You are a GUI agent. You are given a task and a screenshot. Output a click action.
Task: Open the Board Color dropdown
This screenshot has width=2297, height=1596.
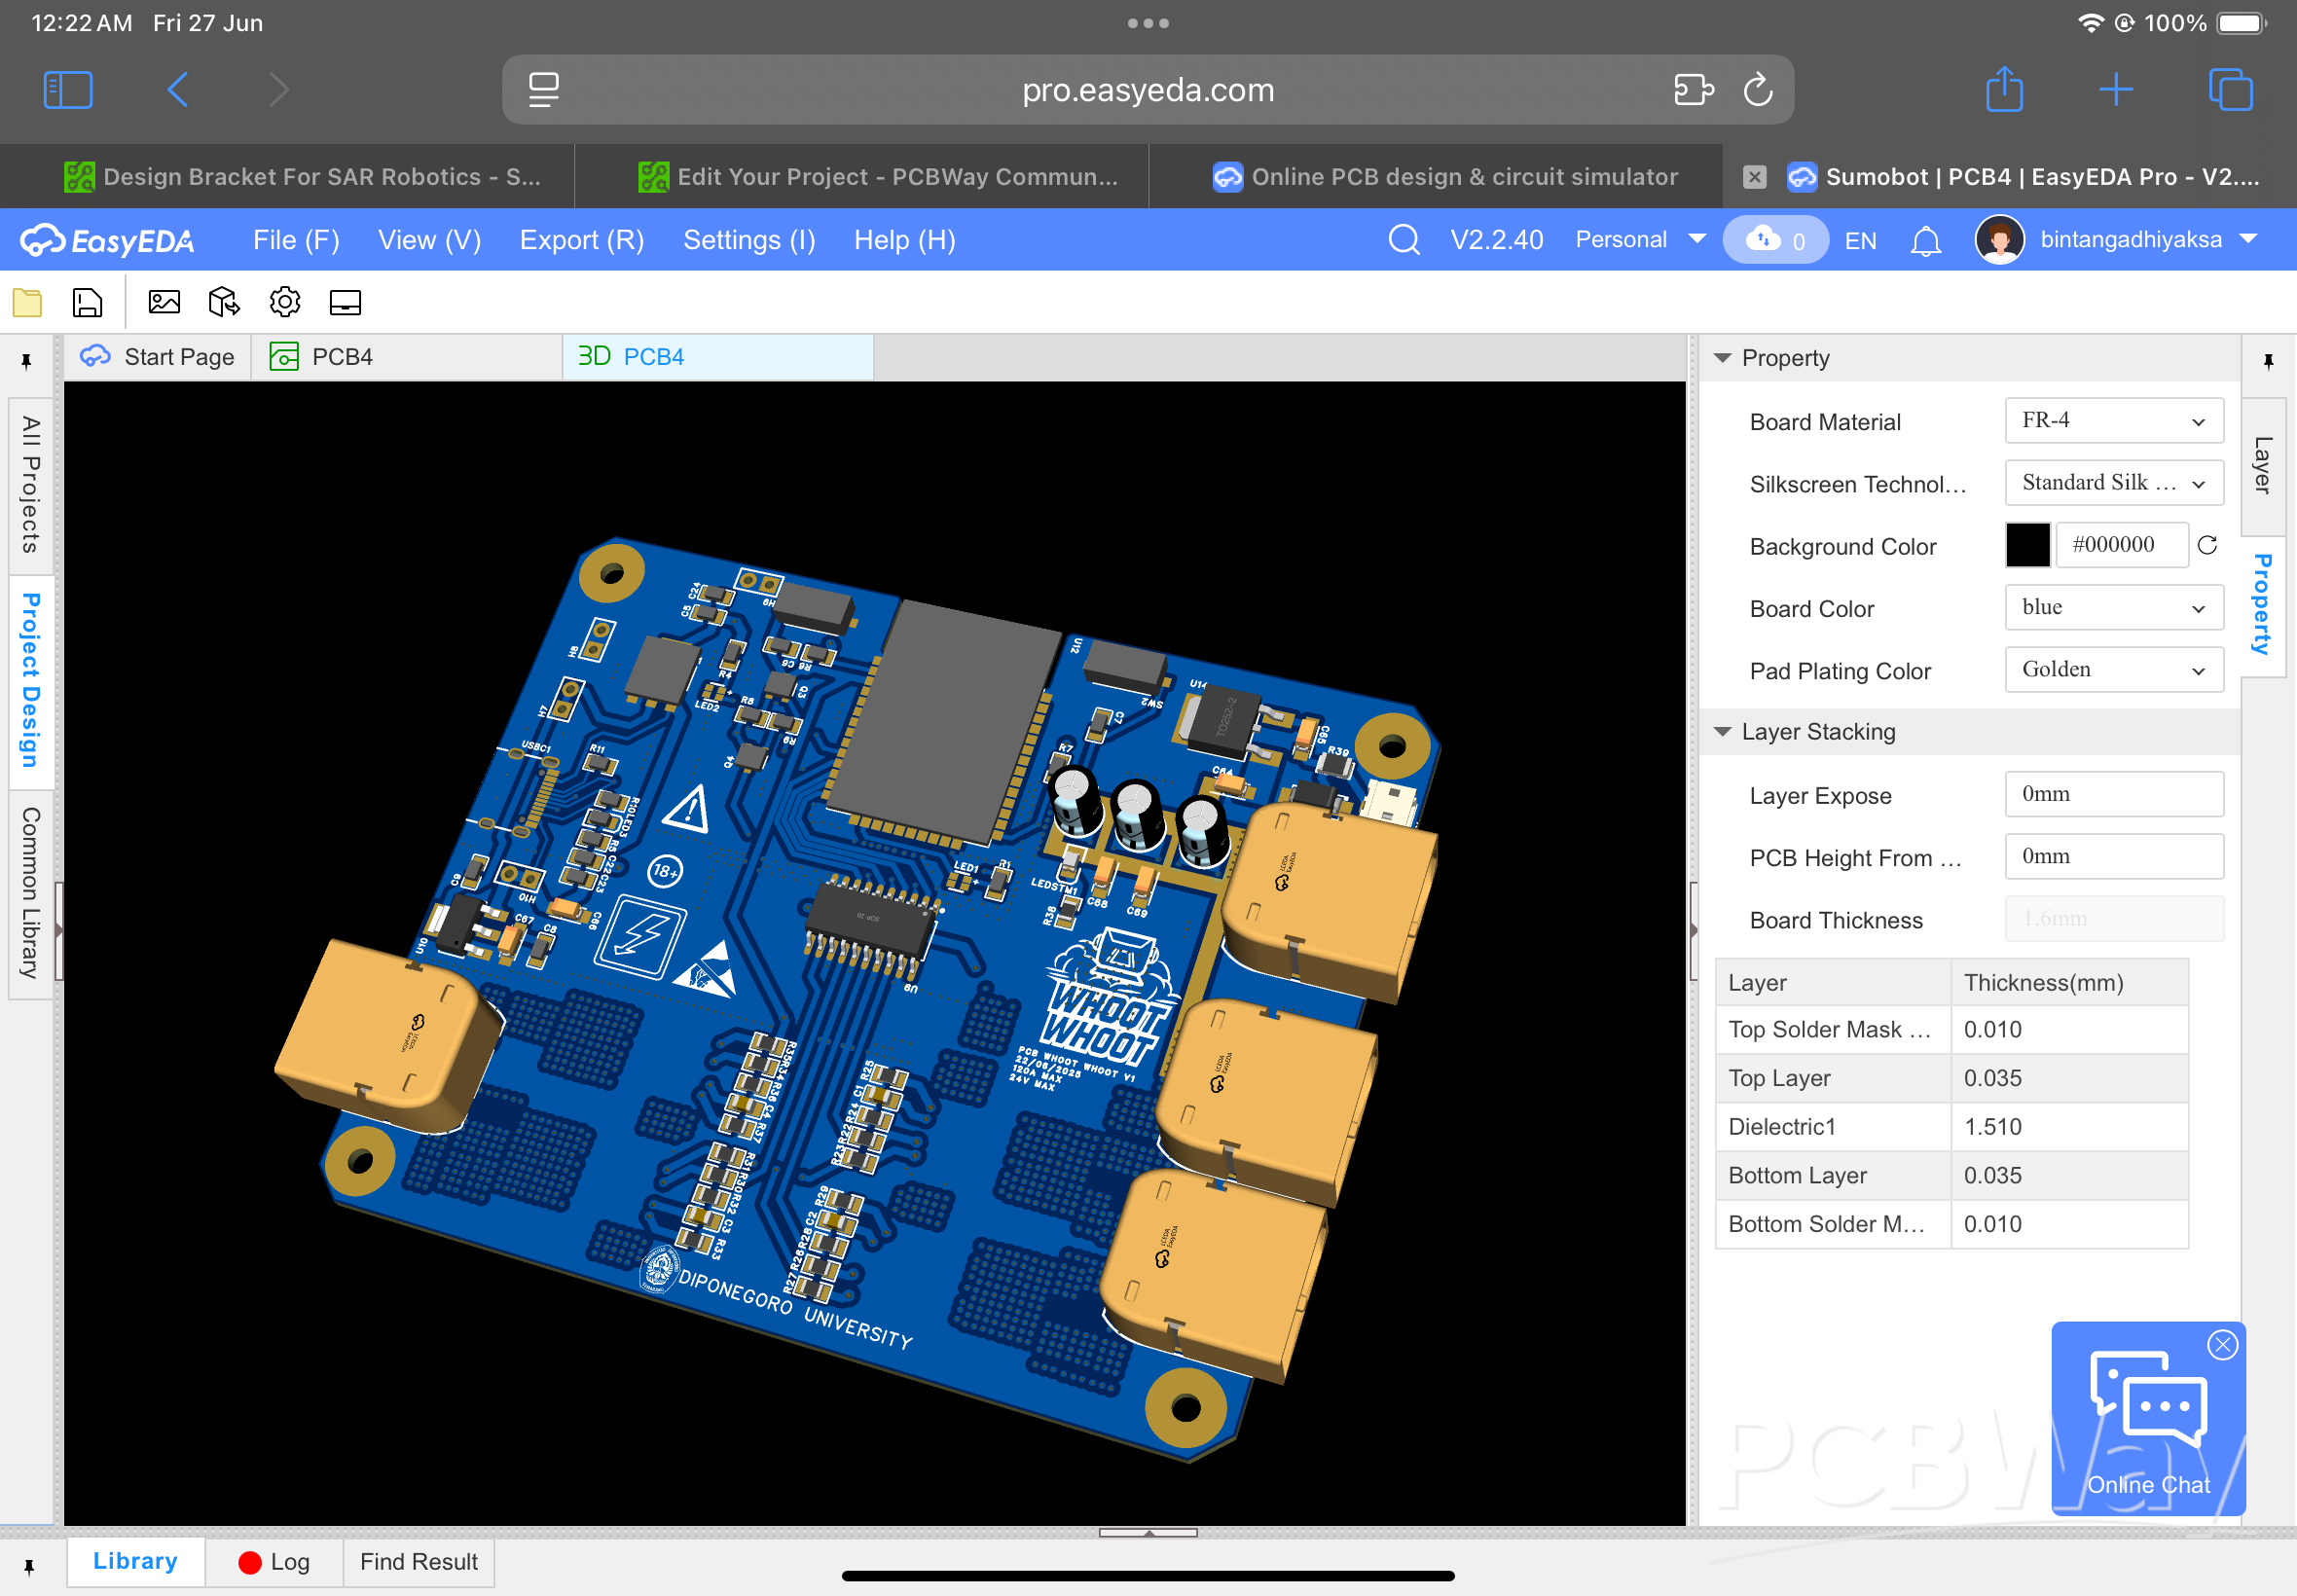click(2113, 608)
